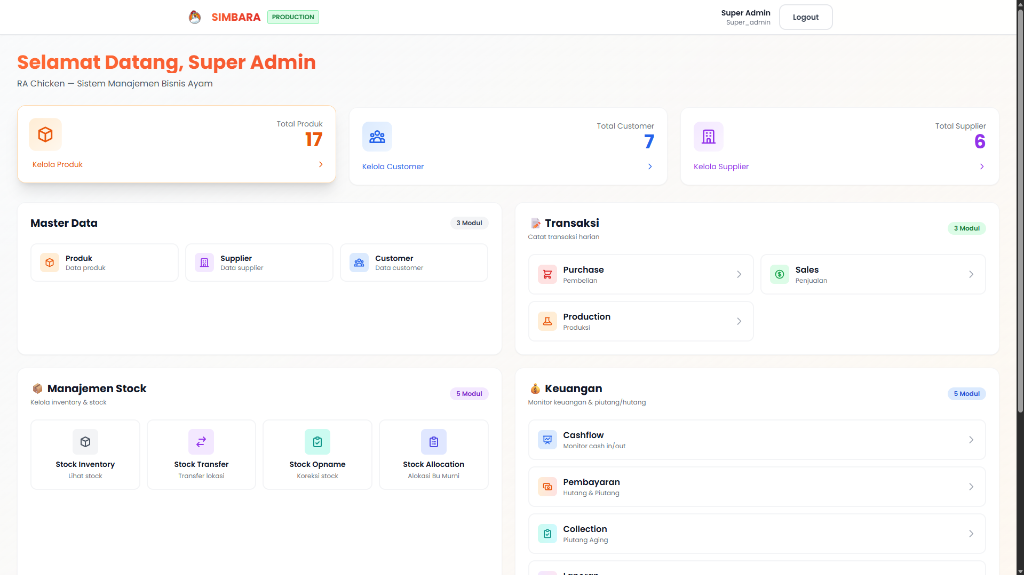This screenshot has height=575, width=1024.
Task: Click the Production icon
Action: click(547, 321)
